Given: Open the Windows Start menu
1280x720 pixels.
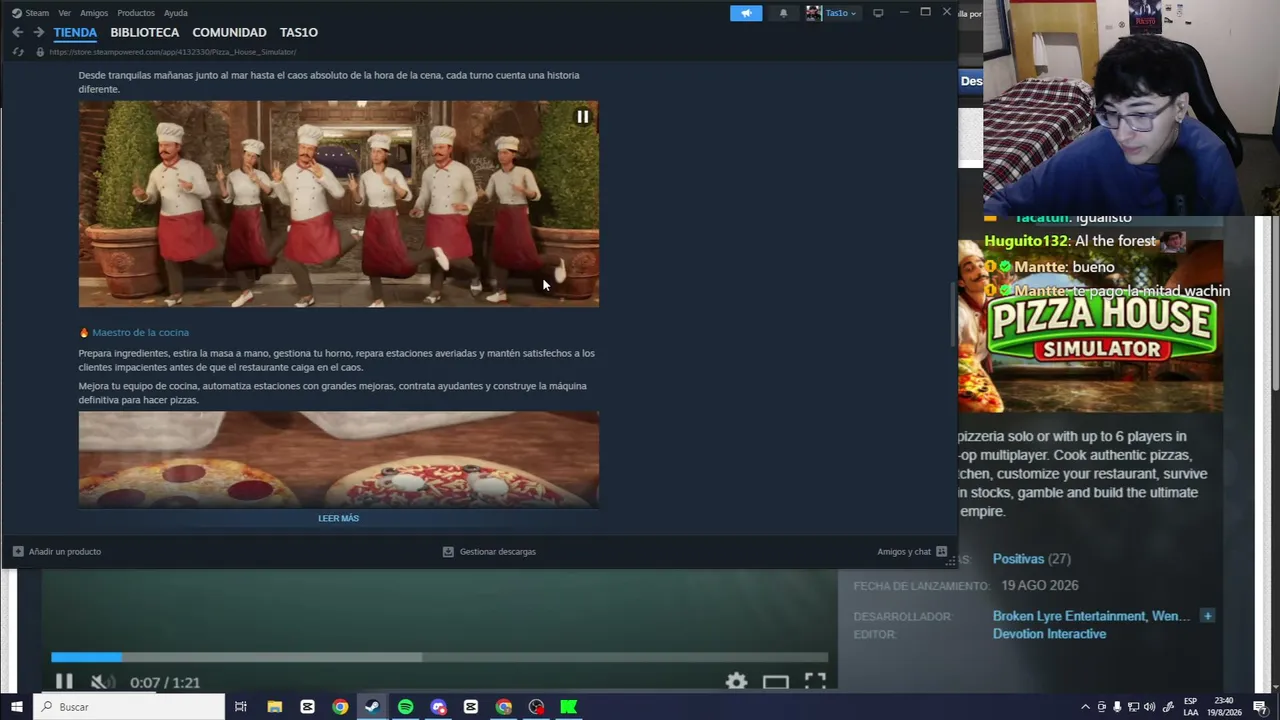Looking at the screenshot, I should (16, 707).
